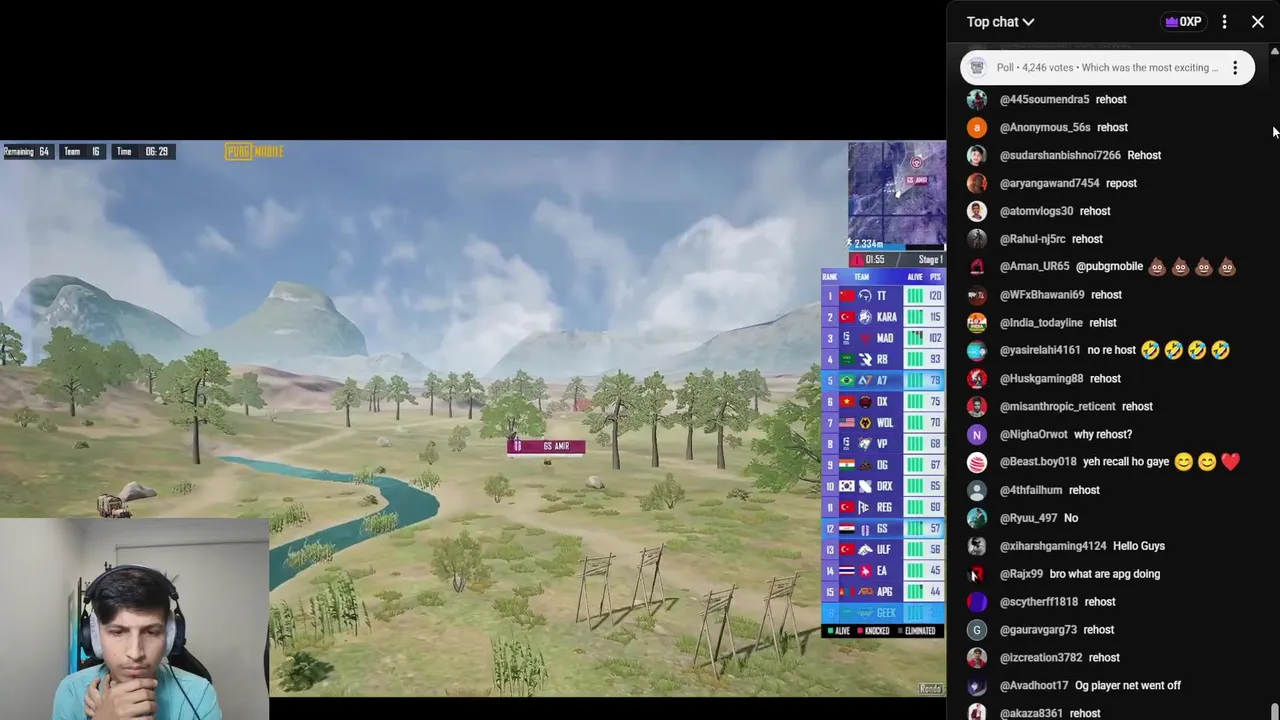1280x720 pixels.
Task: Click avatar of @xiharshgaming4124
Action: [x=977, y=546]
